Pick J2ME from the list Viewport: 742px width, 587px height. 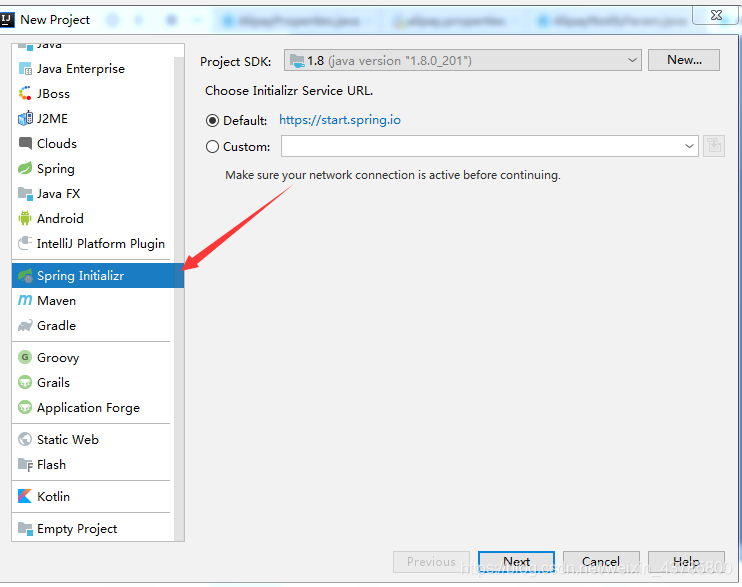point(93,118)
